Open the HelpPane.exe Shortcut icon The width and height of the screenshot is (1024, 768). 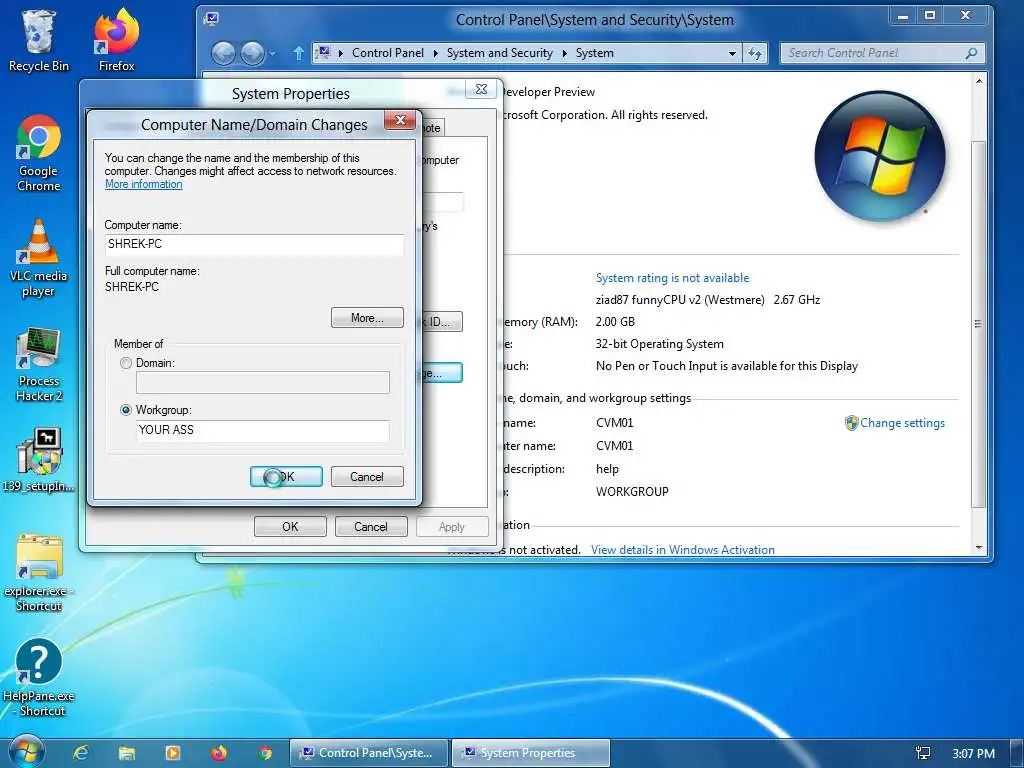tap(39, 677)
